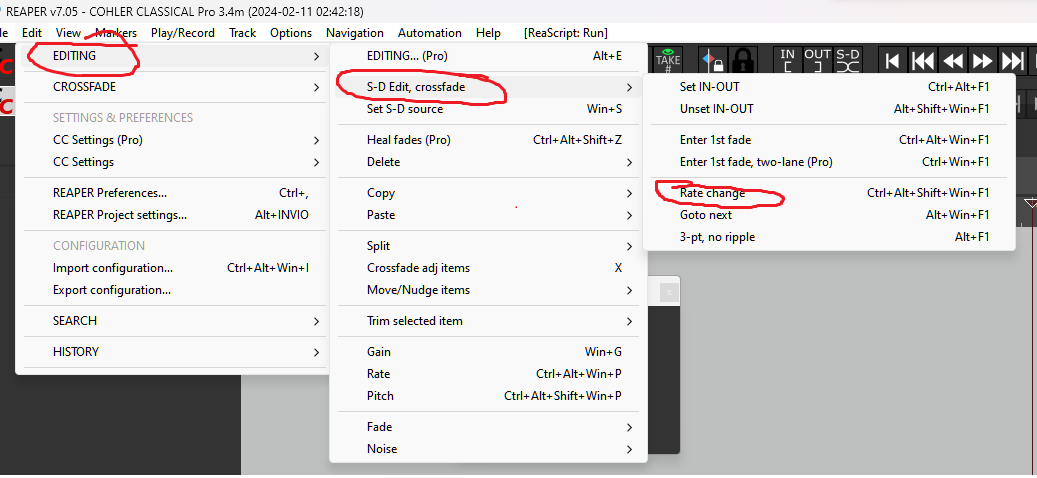
Task: Toggle the padlock lock icon
Action: [742, 60]
